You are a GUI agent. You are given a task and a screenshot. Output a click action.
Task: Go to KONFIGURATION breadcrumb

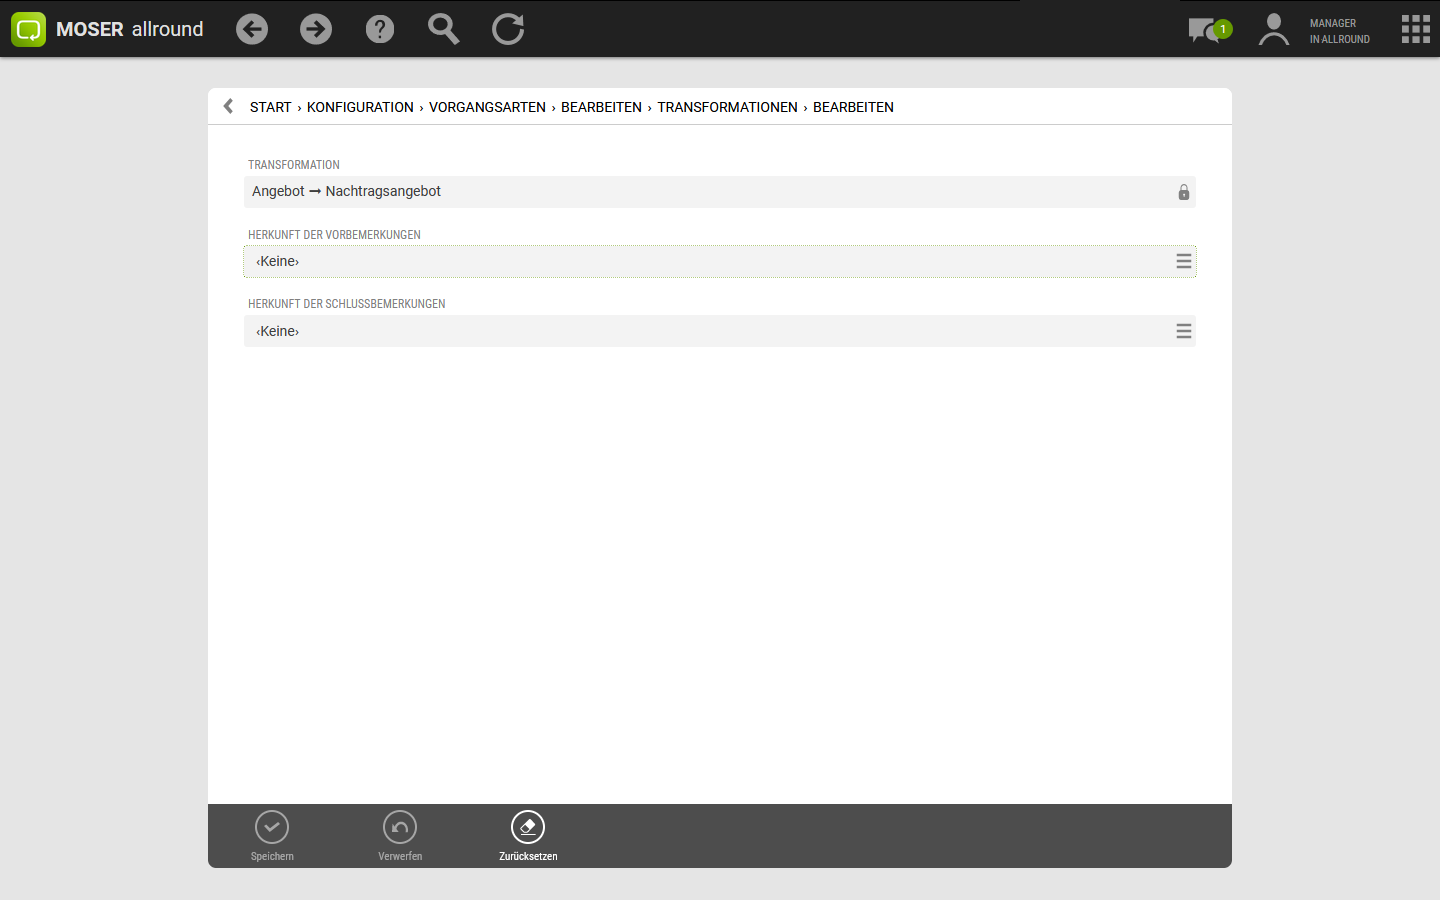pyautogui.click(x=360, y=107)
